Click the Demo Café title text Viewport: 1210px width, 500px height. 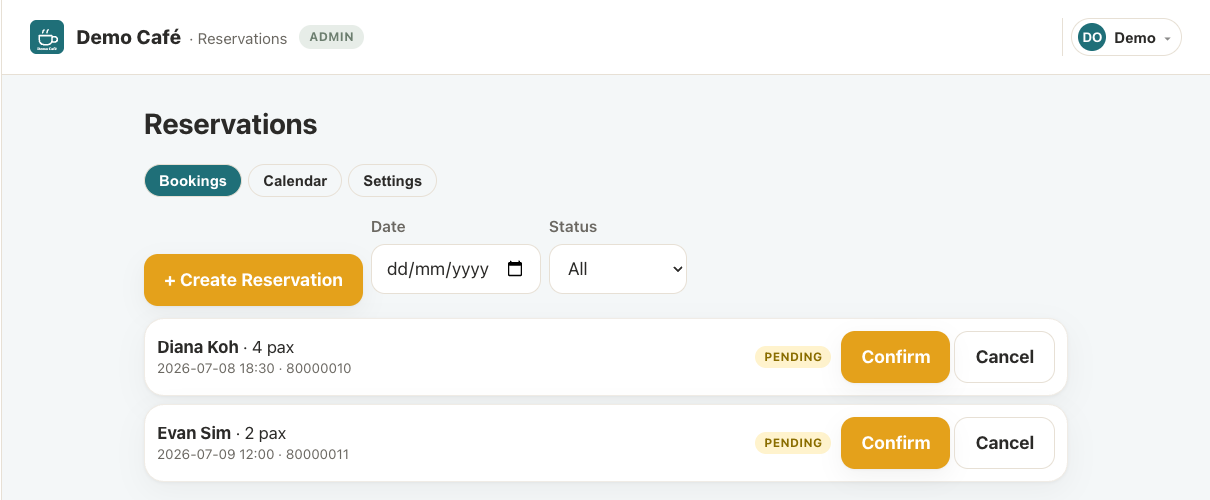pyautogui.click(x=128, y=37)
